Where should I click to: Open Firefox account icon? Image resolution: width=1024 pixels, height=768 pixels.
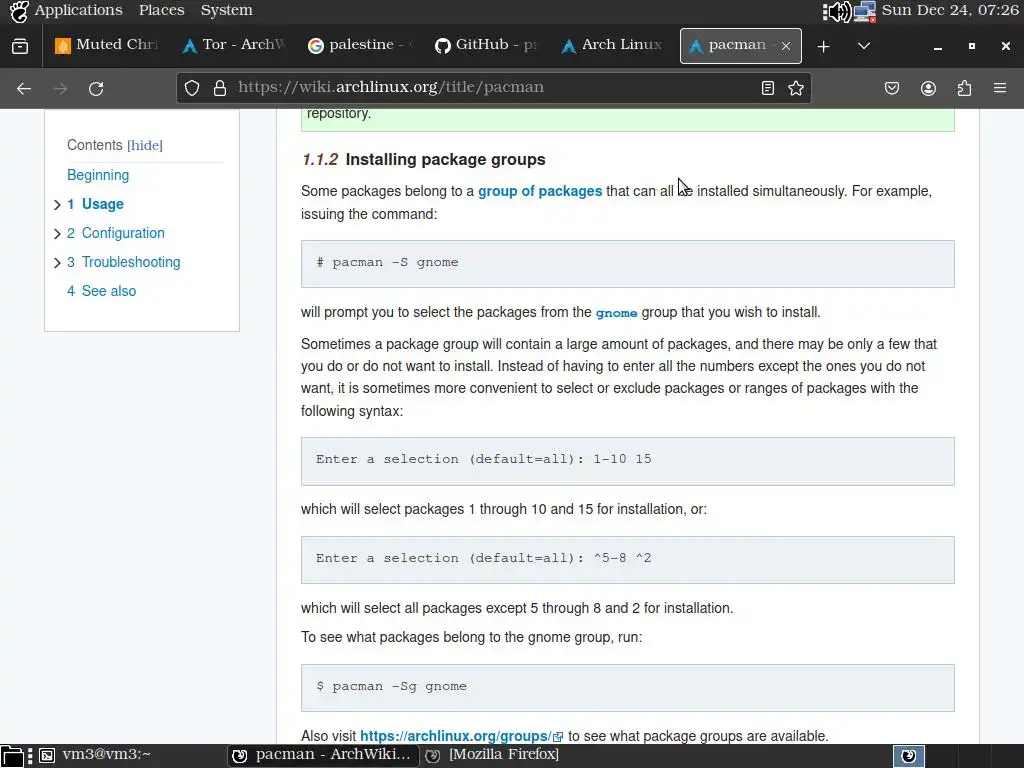(928, 88)
